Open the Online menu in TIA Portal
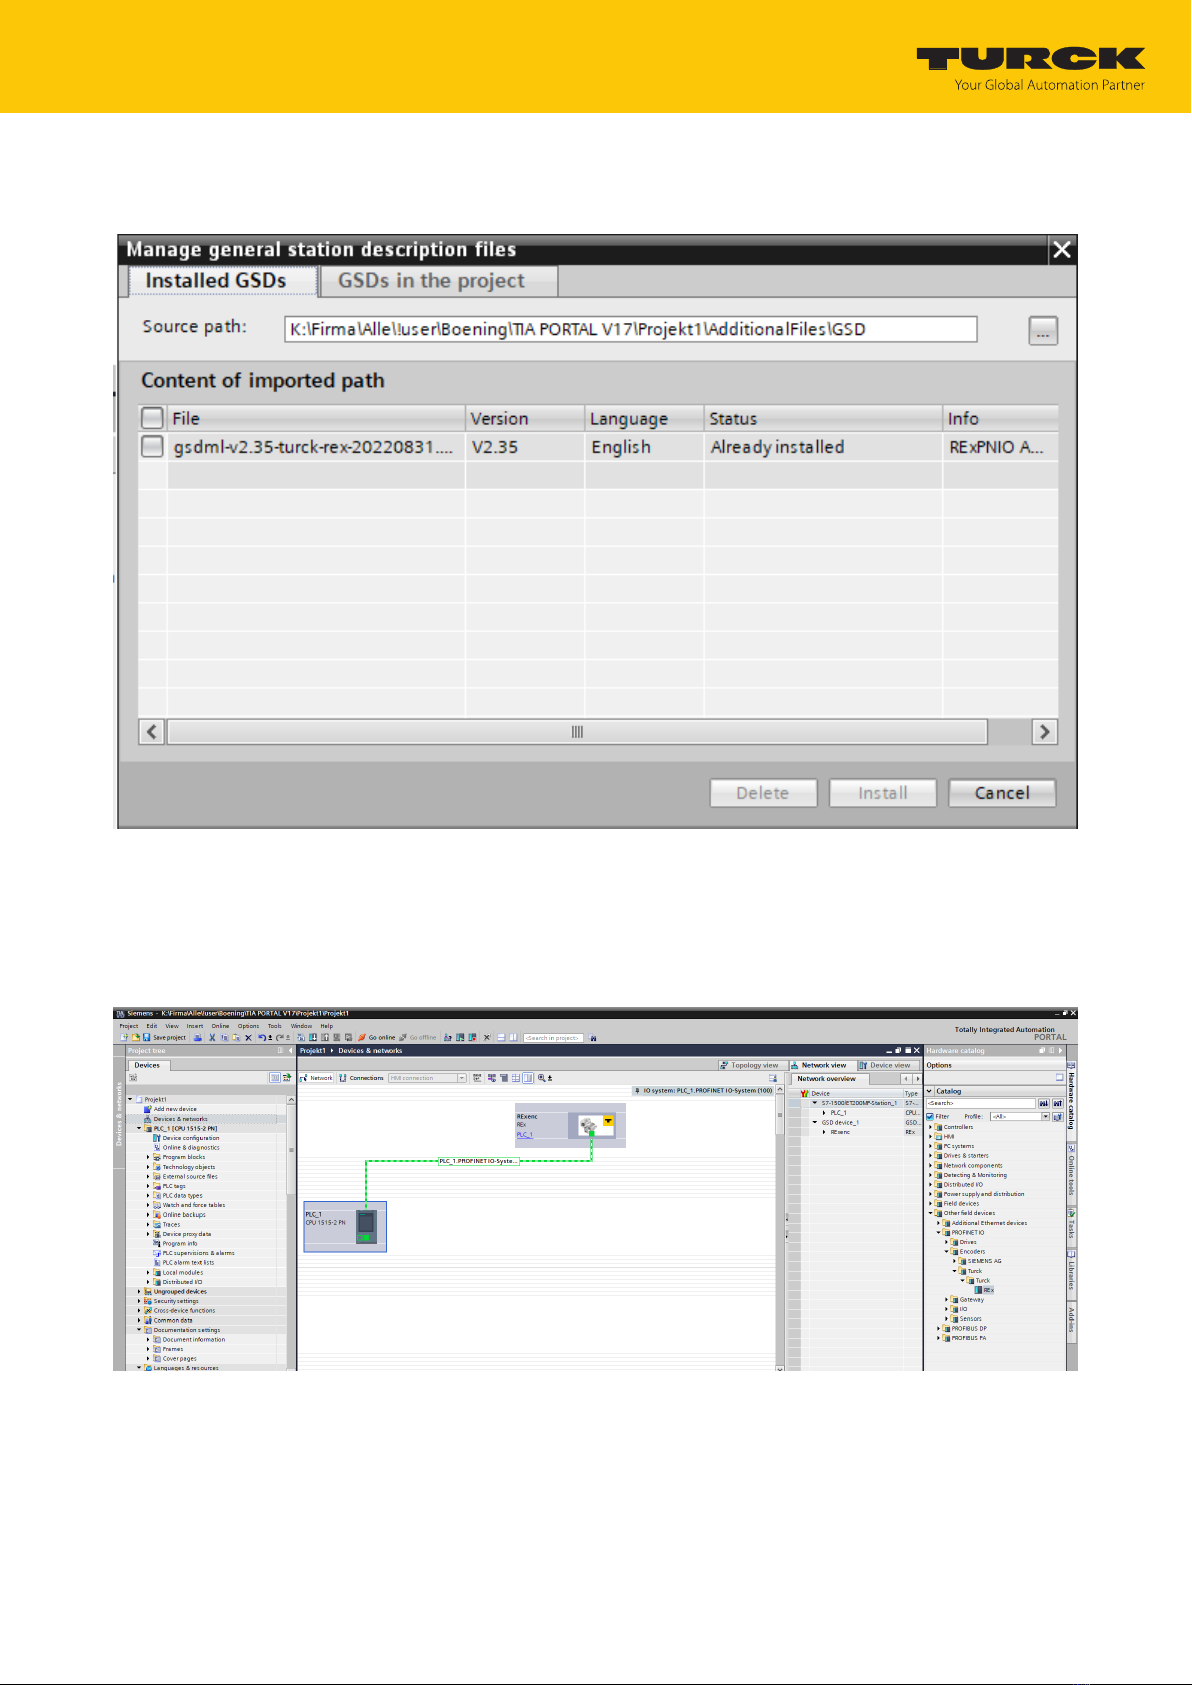The width and height of the screenshot is (1192, 1685). [x=220, y=1026]
